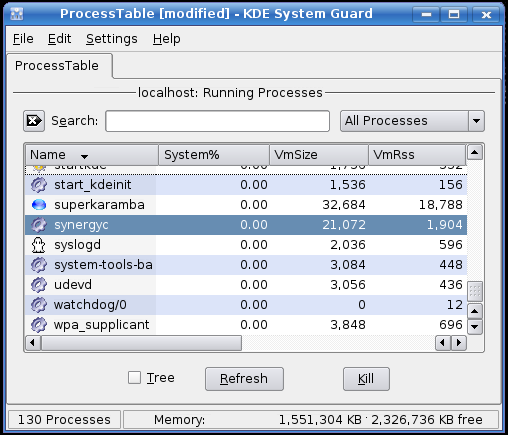Enable the Tree view checkbox
Viewport: 508px width, 435px height.
134,378
